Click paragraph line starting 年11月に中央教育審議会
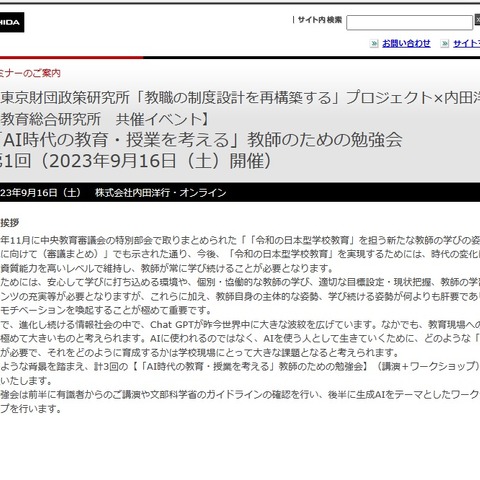 pyautogui.click(x=240, y=240)
